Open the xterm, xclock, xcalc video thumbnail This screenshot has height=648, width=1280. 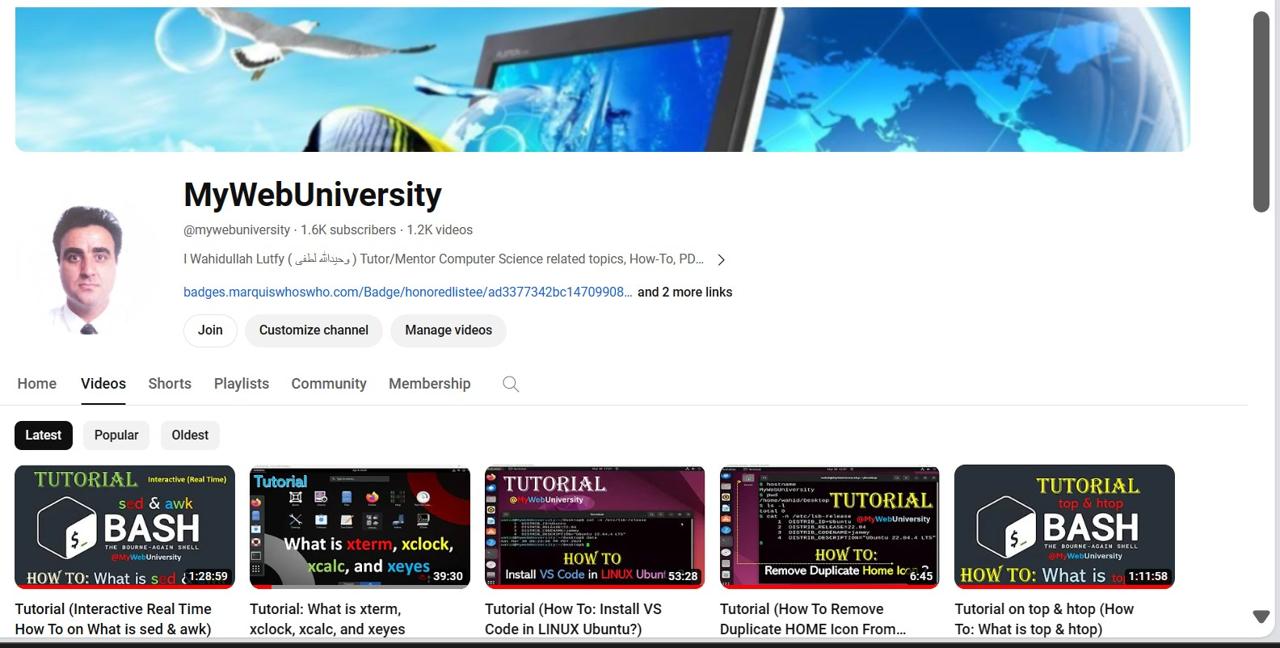pos(359,526)
